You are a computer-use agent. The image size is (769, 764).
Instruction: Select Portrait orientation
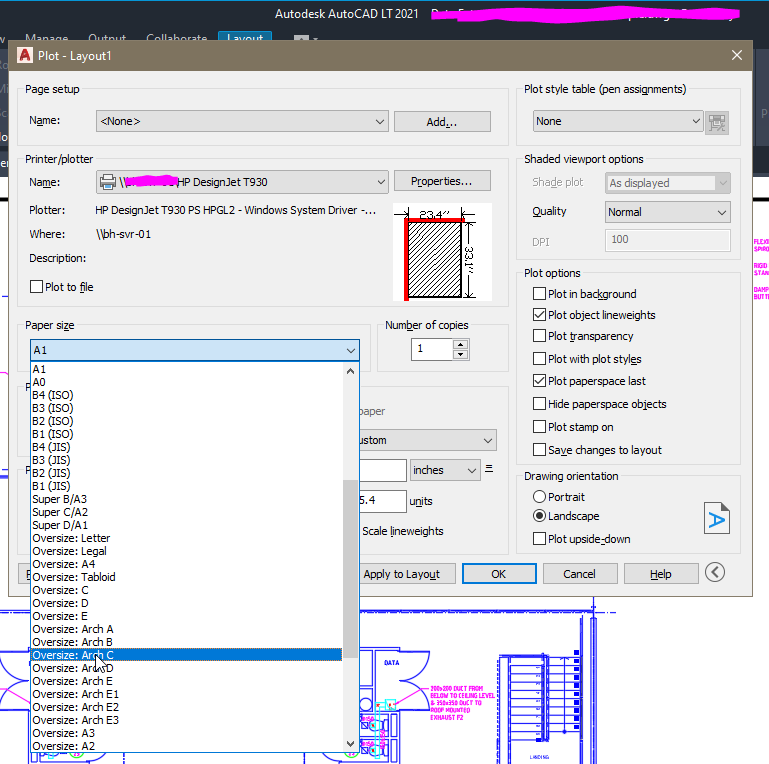coord(539,497)
